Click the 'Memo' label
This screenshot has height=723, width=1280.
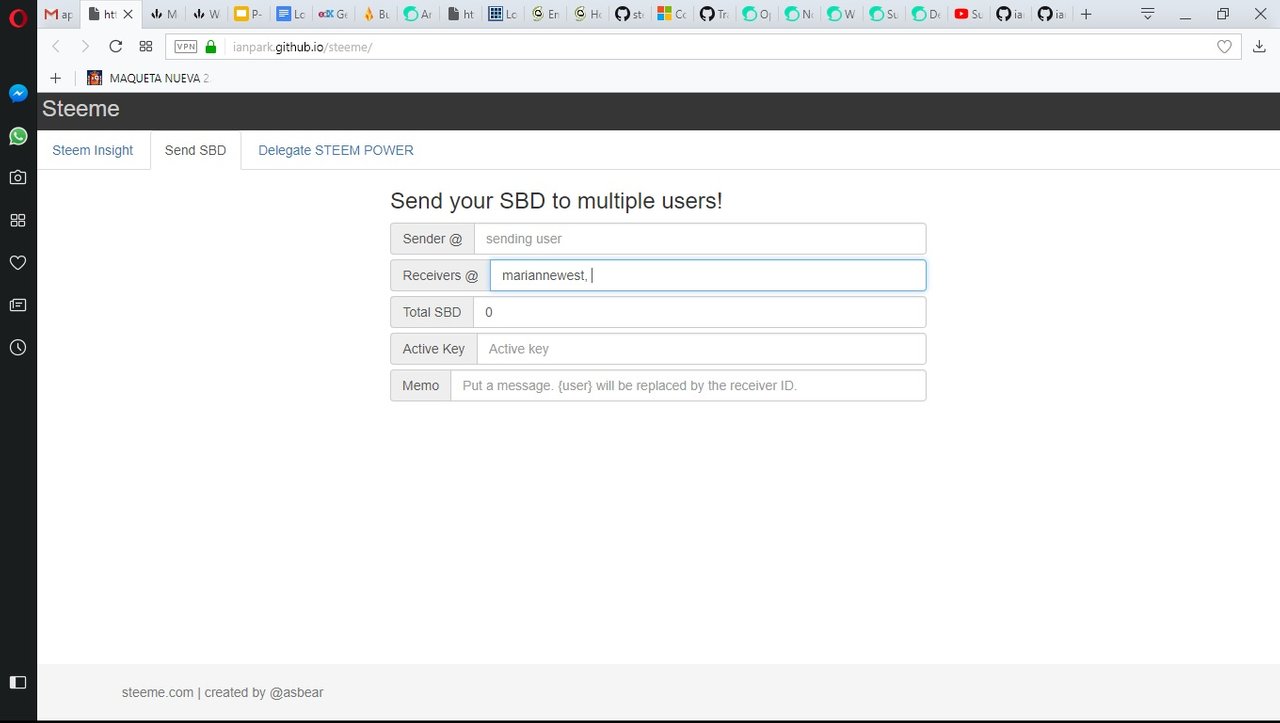[421, 385]
